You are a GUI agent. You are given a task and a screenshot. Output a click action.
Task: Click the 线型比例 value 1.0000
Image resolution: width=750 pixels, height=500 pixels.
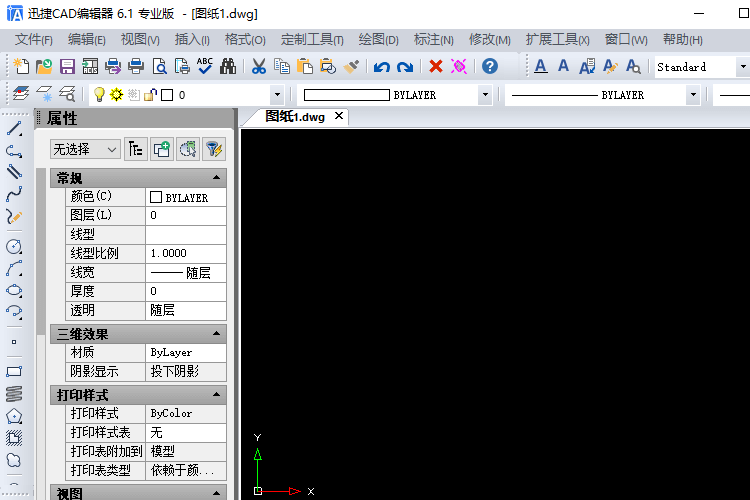[186, 254]
